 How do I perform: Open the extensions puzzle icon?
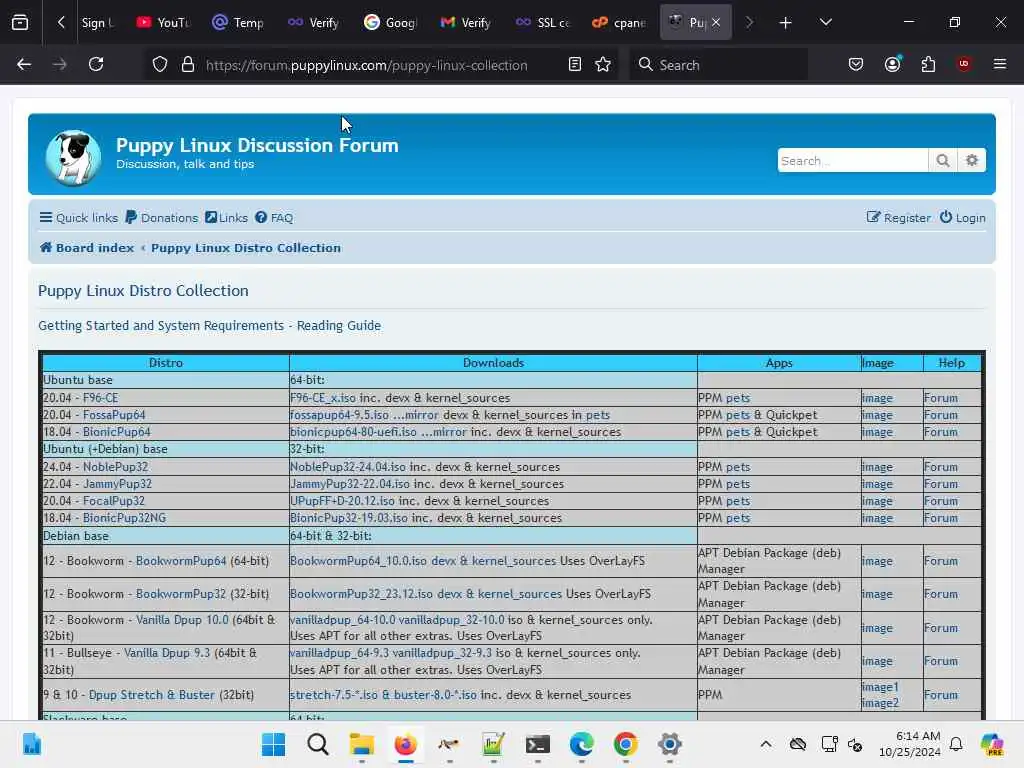coord(928,65)
